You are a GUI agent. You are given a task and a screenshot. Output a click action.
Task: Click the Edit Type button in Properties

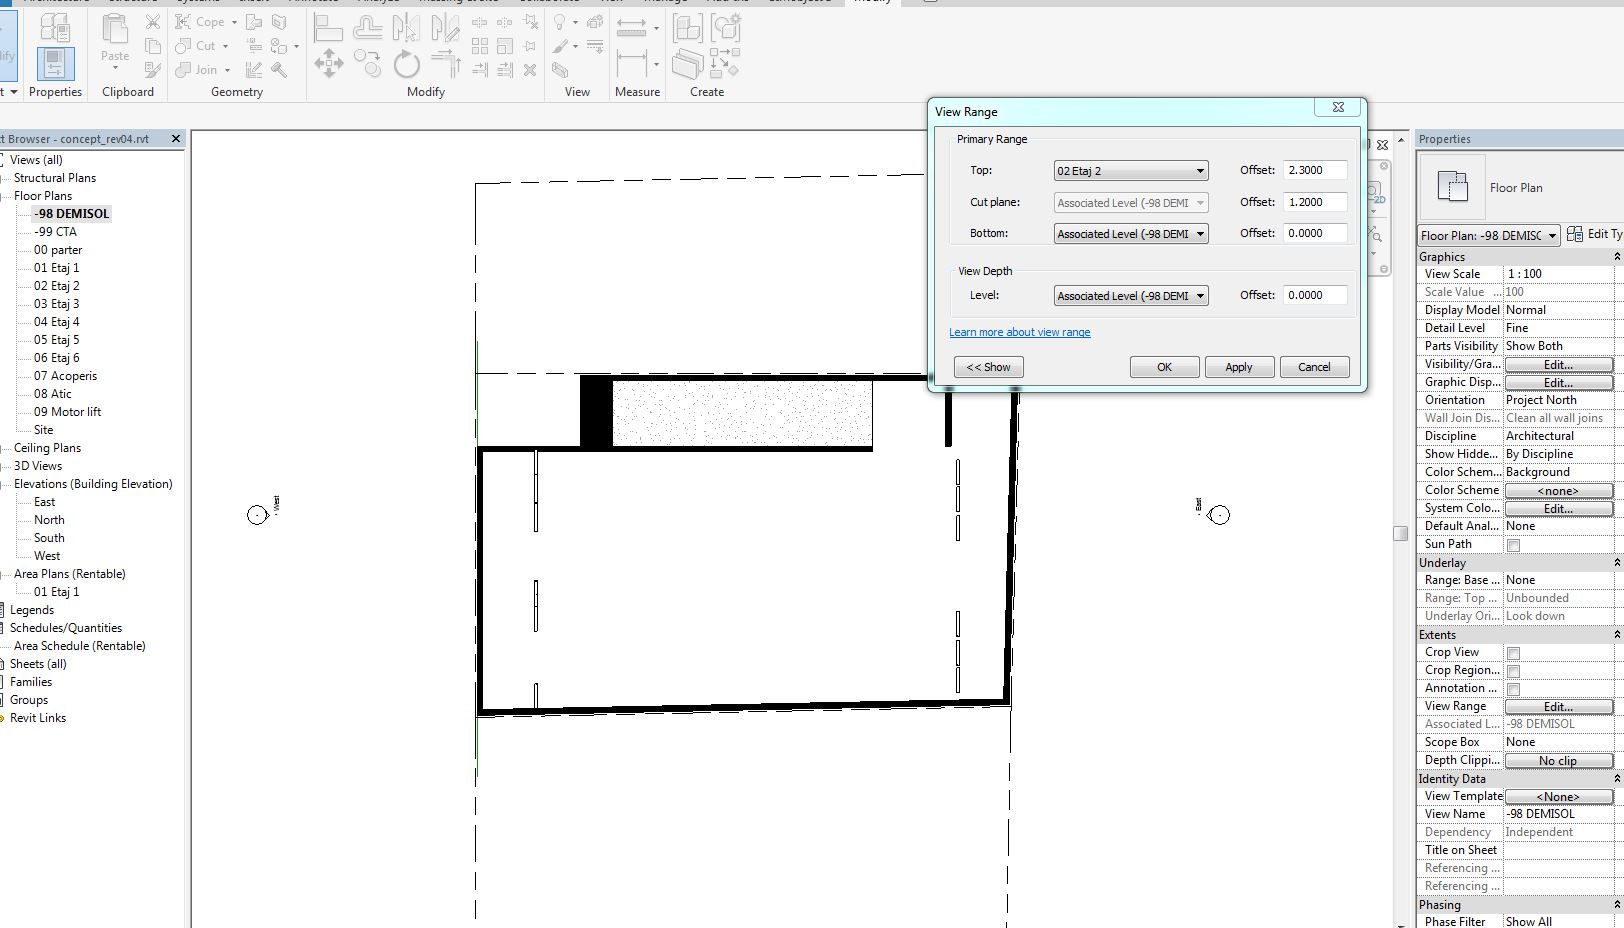tap(1596, 234)
